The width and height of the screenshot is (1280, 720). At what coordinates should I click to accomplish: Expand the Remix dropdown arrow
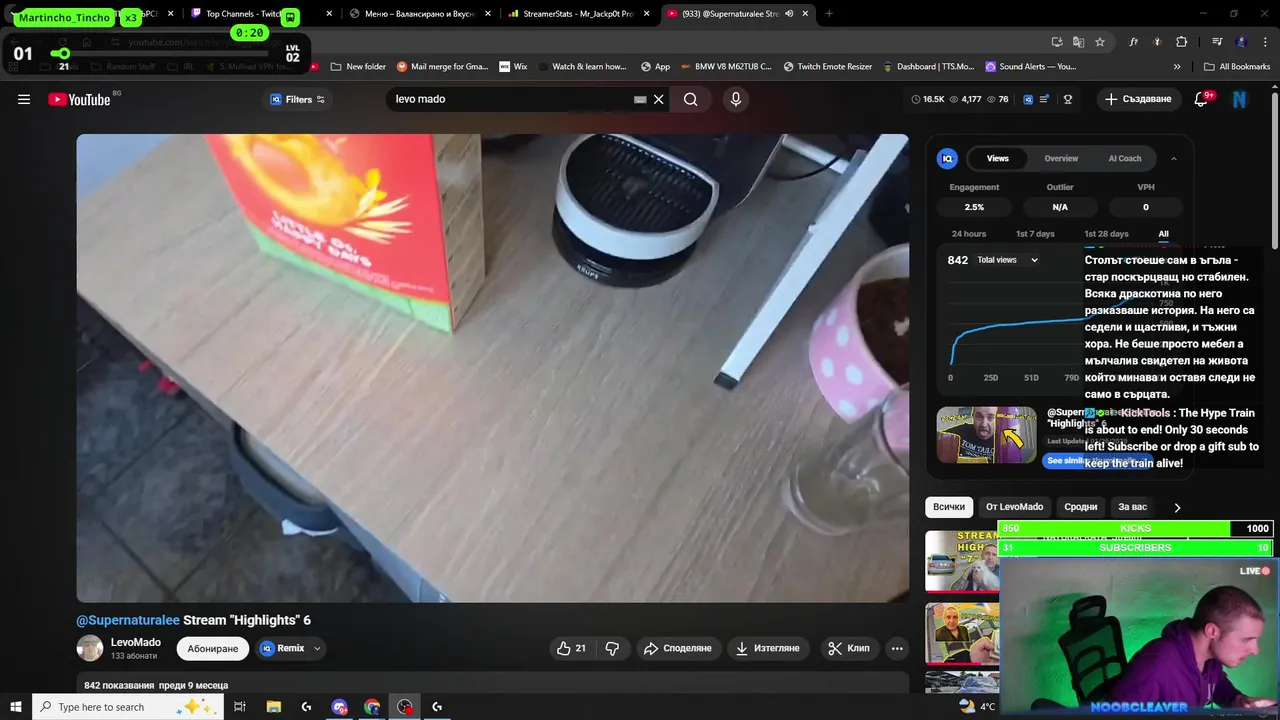point(317,648)
